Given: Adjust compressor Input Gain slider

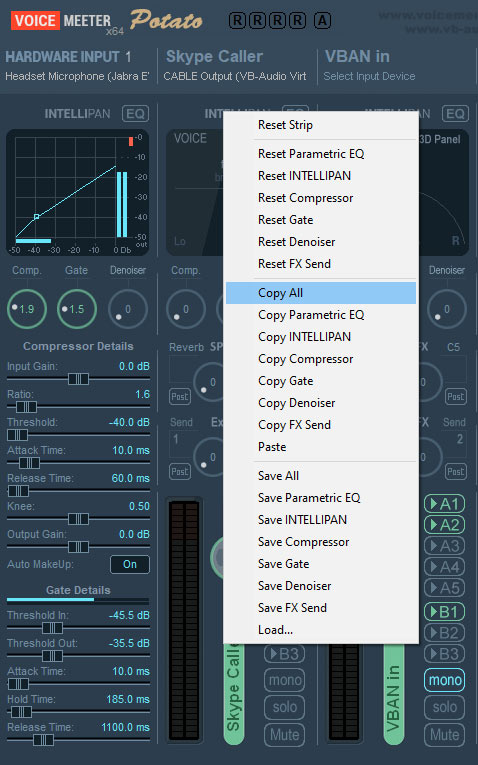Looking at the screenshot, I should tap(78, 379).
